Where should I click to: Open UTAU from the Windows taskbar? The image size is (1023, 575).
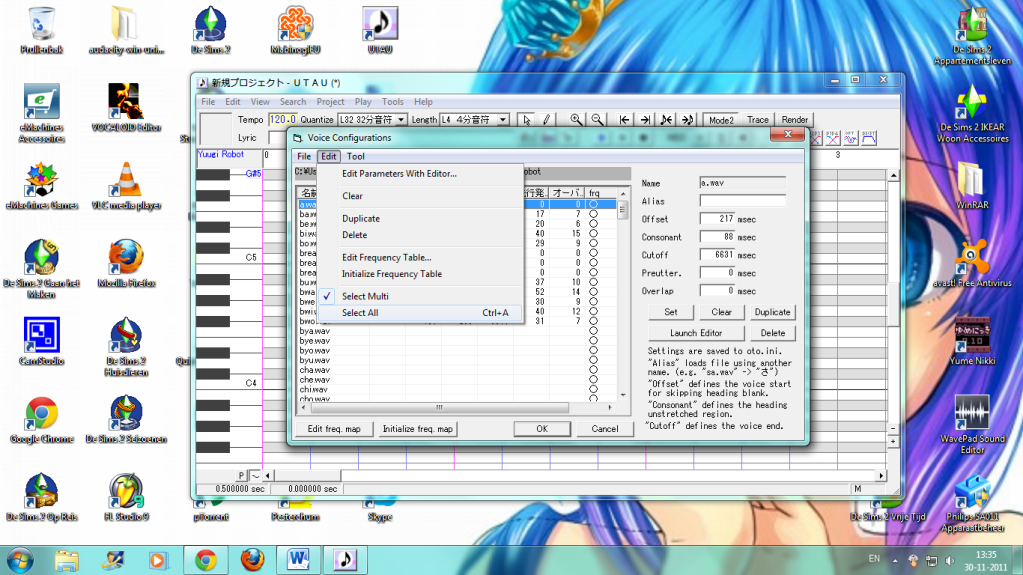point(344,558)
